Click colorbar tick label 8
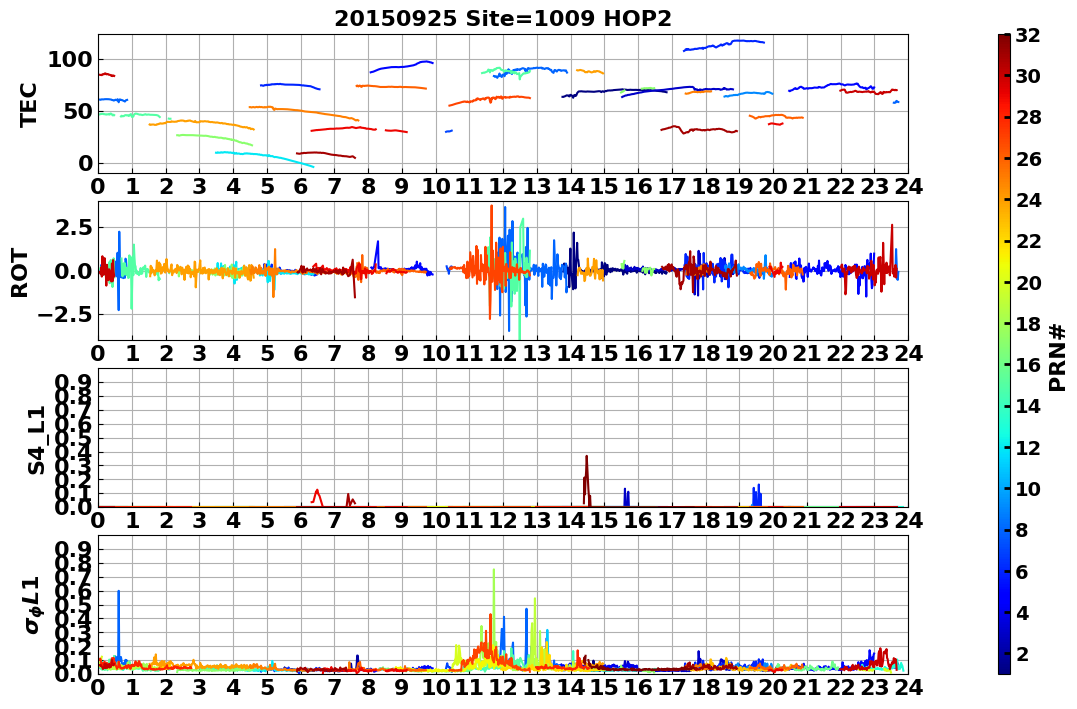 click(x=1021, y=530)
